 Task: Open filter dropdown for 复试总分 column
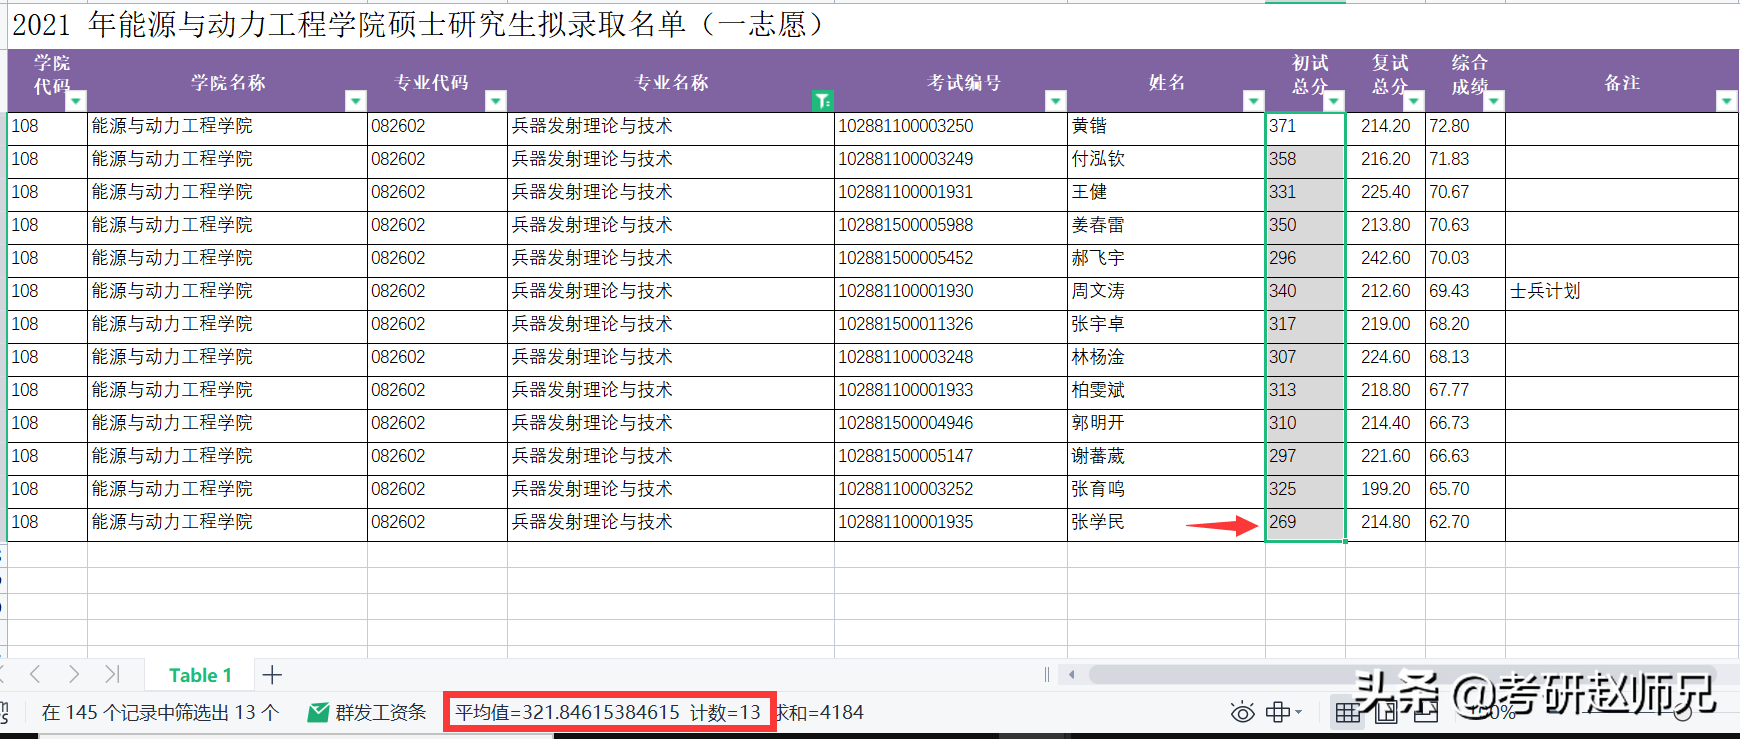(x=1414, y=101)
